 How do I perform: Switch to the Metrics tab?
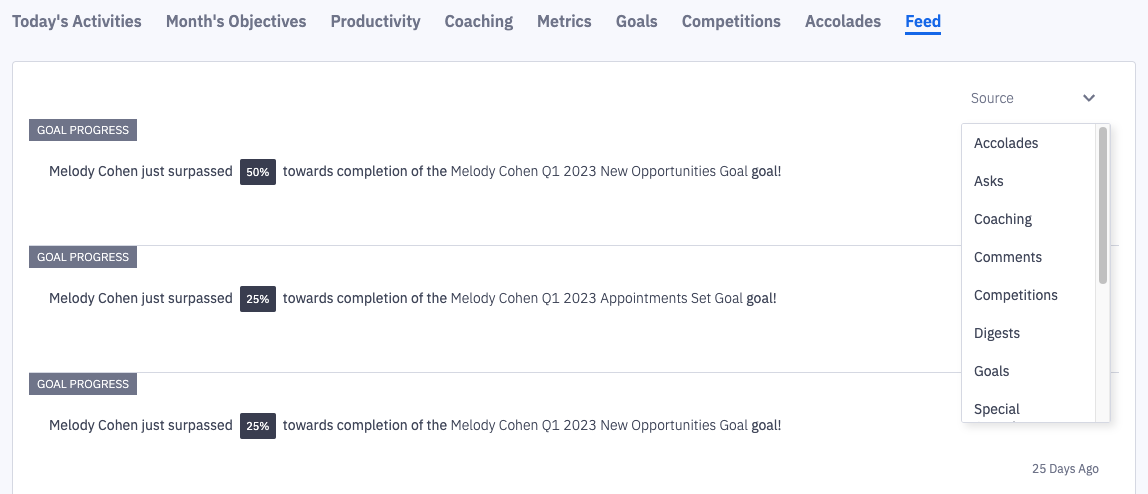click(x=564, y=21)
